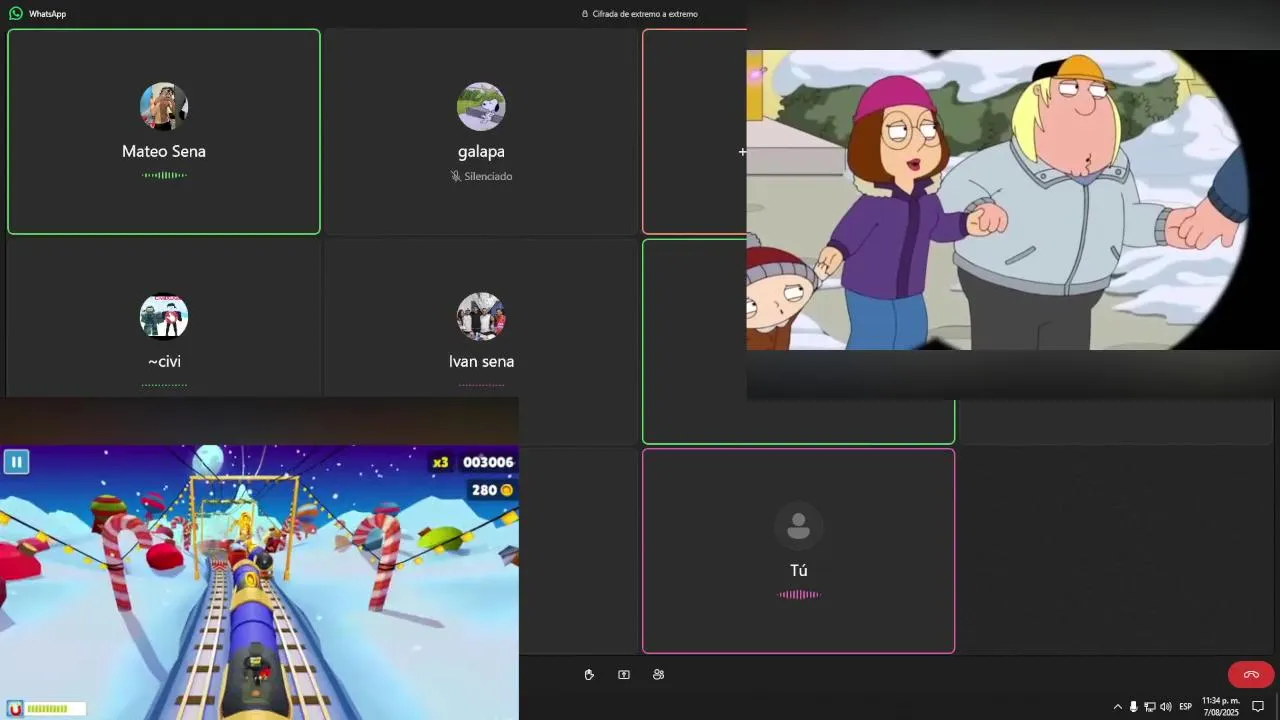Screen dimensions: 1280x720
Task: Click the x3 multiplier badge in the game
Action: tap(440, 462)
